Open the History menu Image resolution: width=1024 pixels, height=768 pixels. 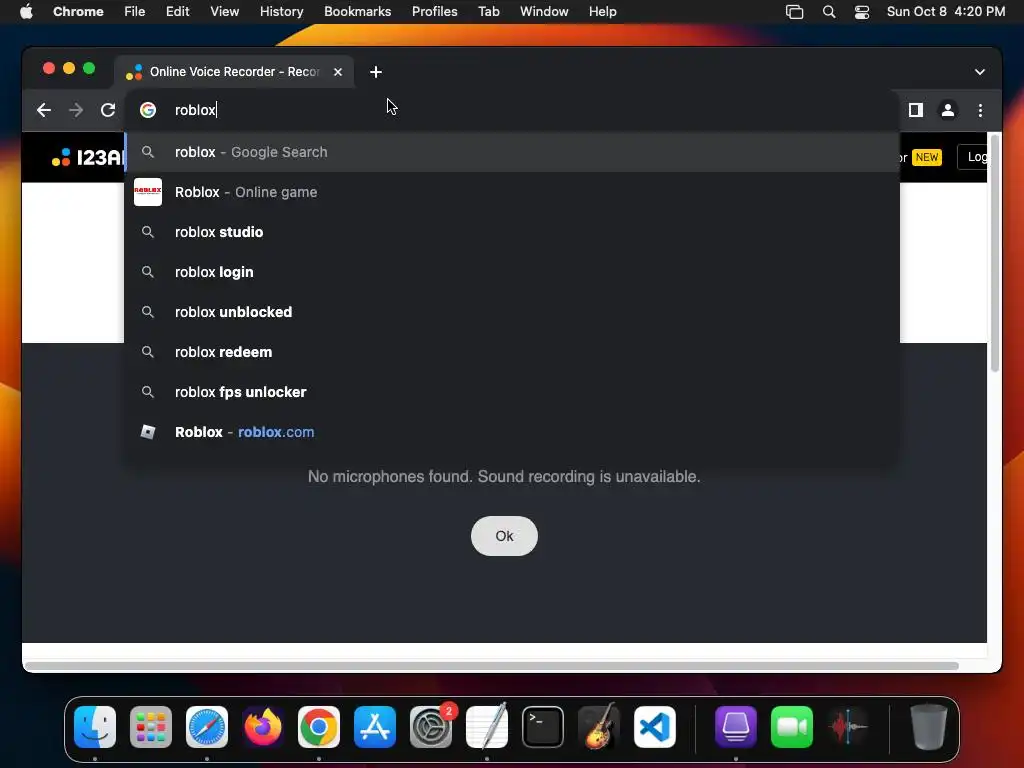(x=281, y=12)
